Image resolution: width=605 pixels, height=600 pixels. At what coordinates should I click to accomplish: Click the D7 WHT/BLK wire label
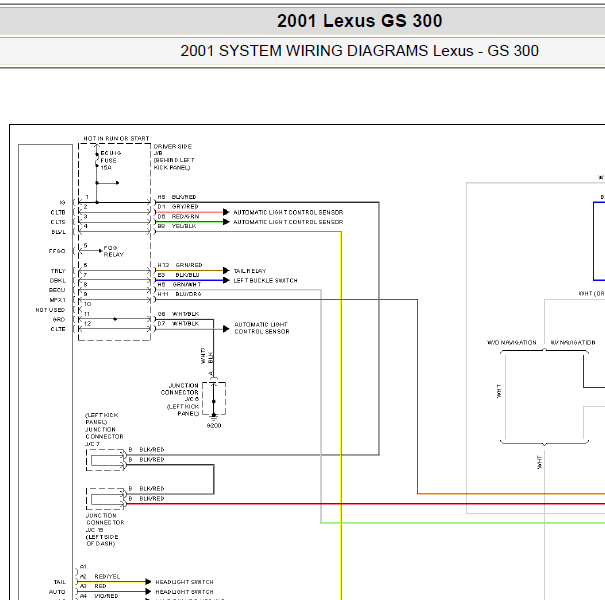(178, 323)
